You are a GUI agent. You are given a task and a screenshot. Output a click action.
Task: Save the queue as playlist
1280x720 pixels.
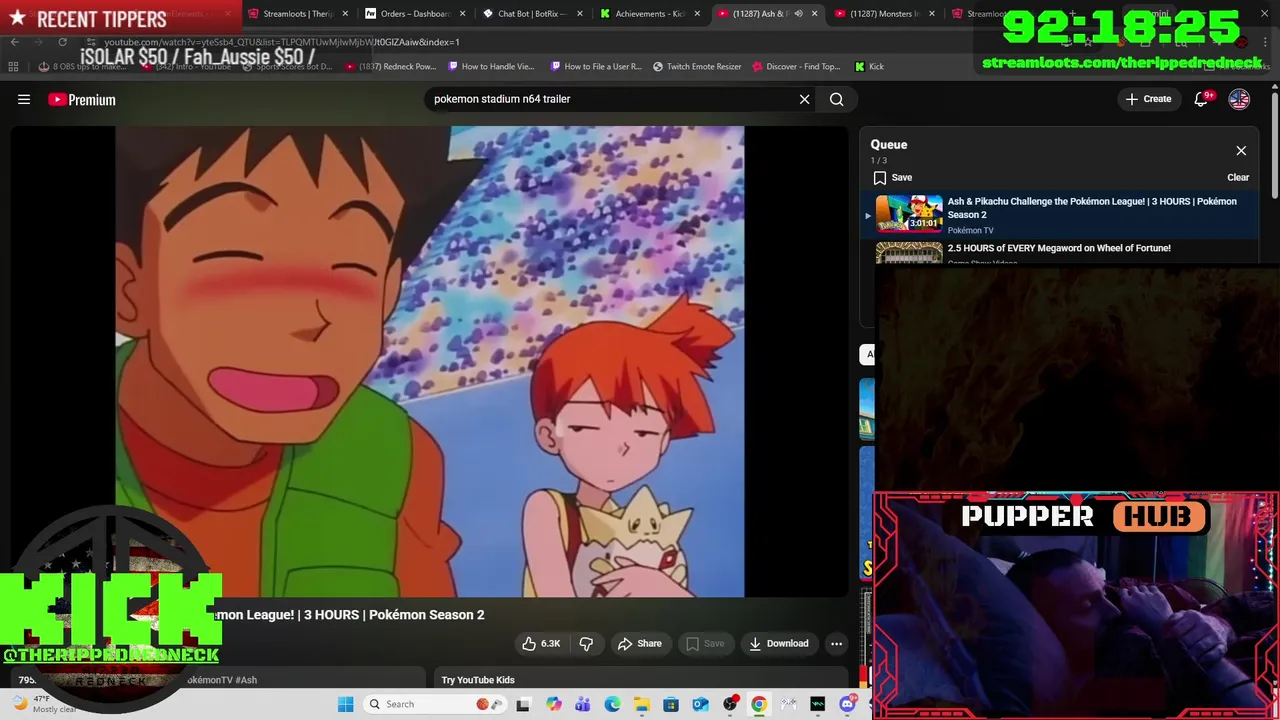point(892,178)
